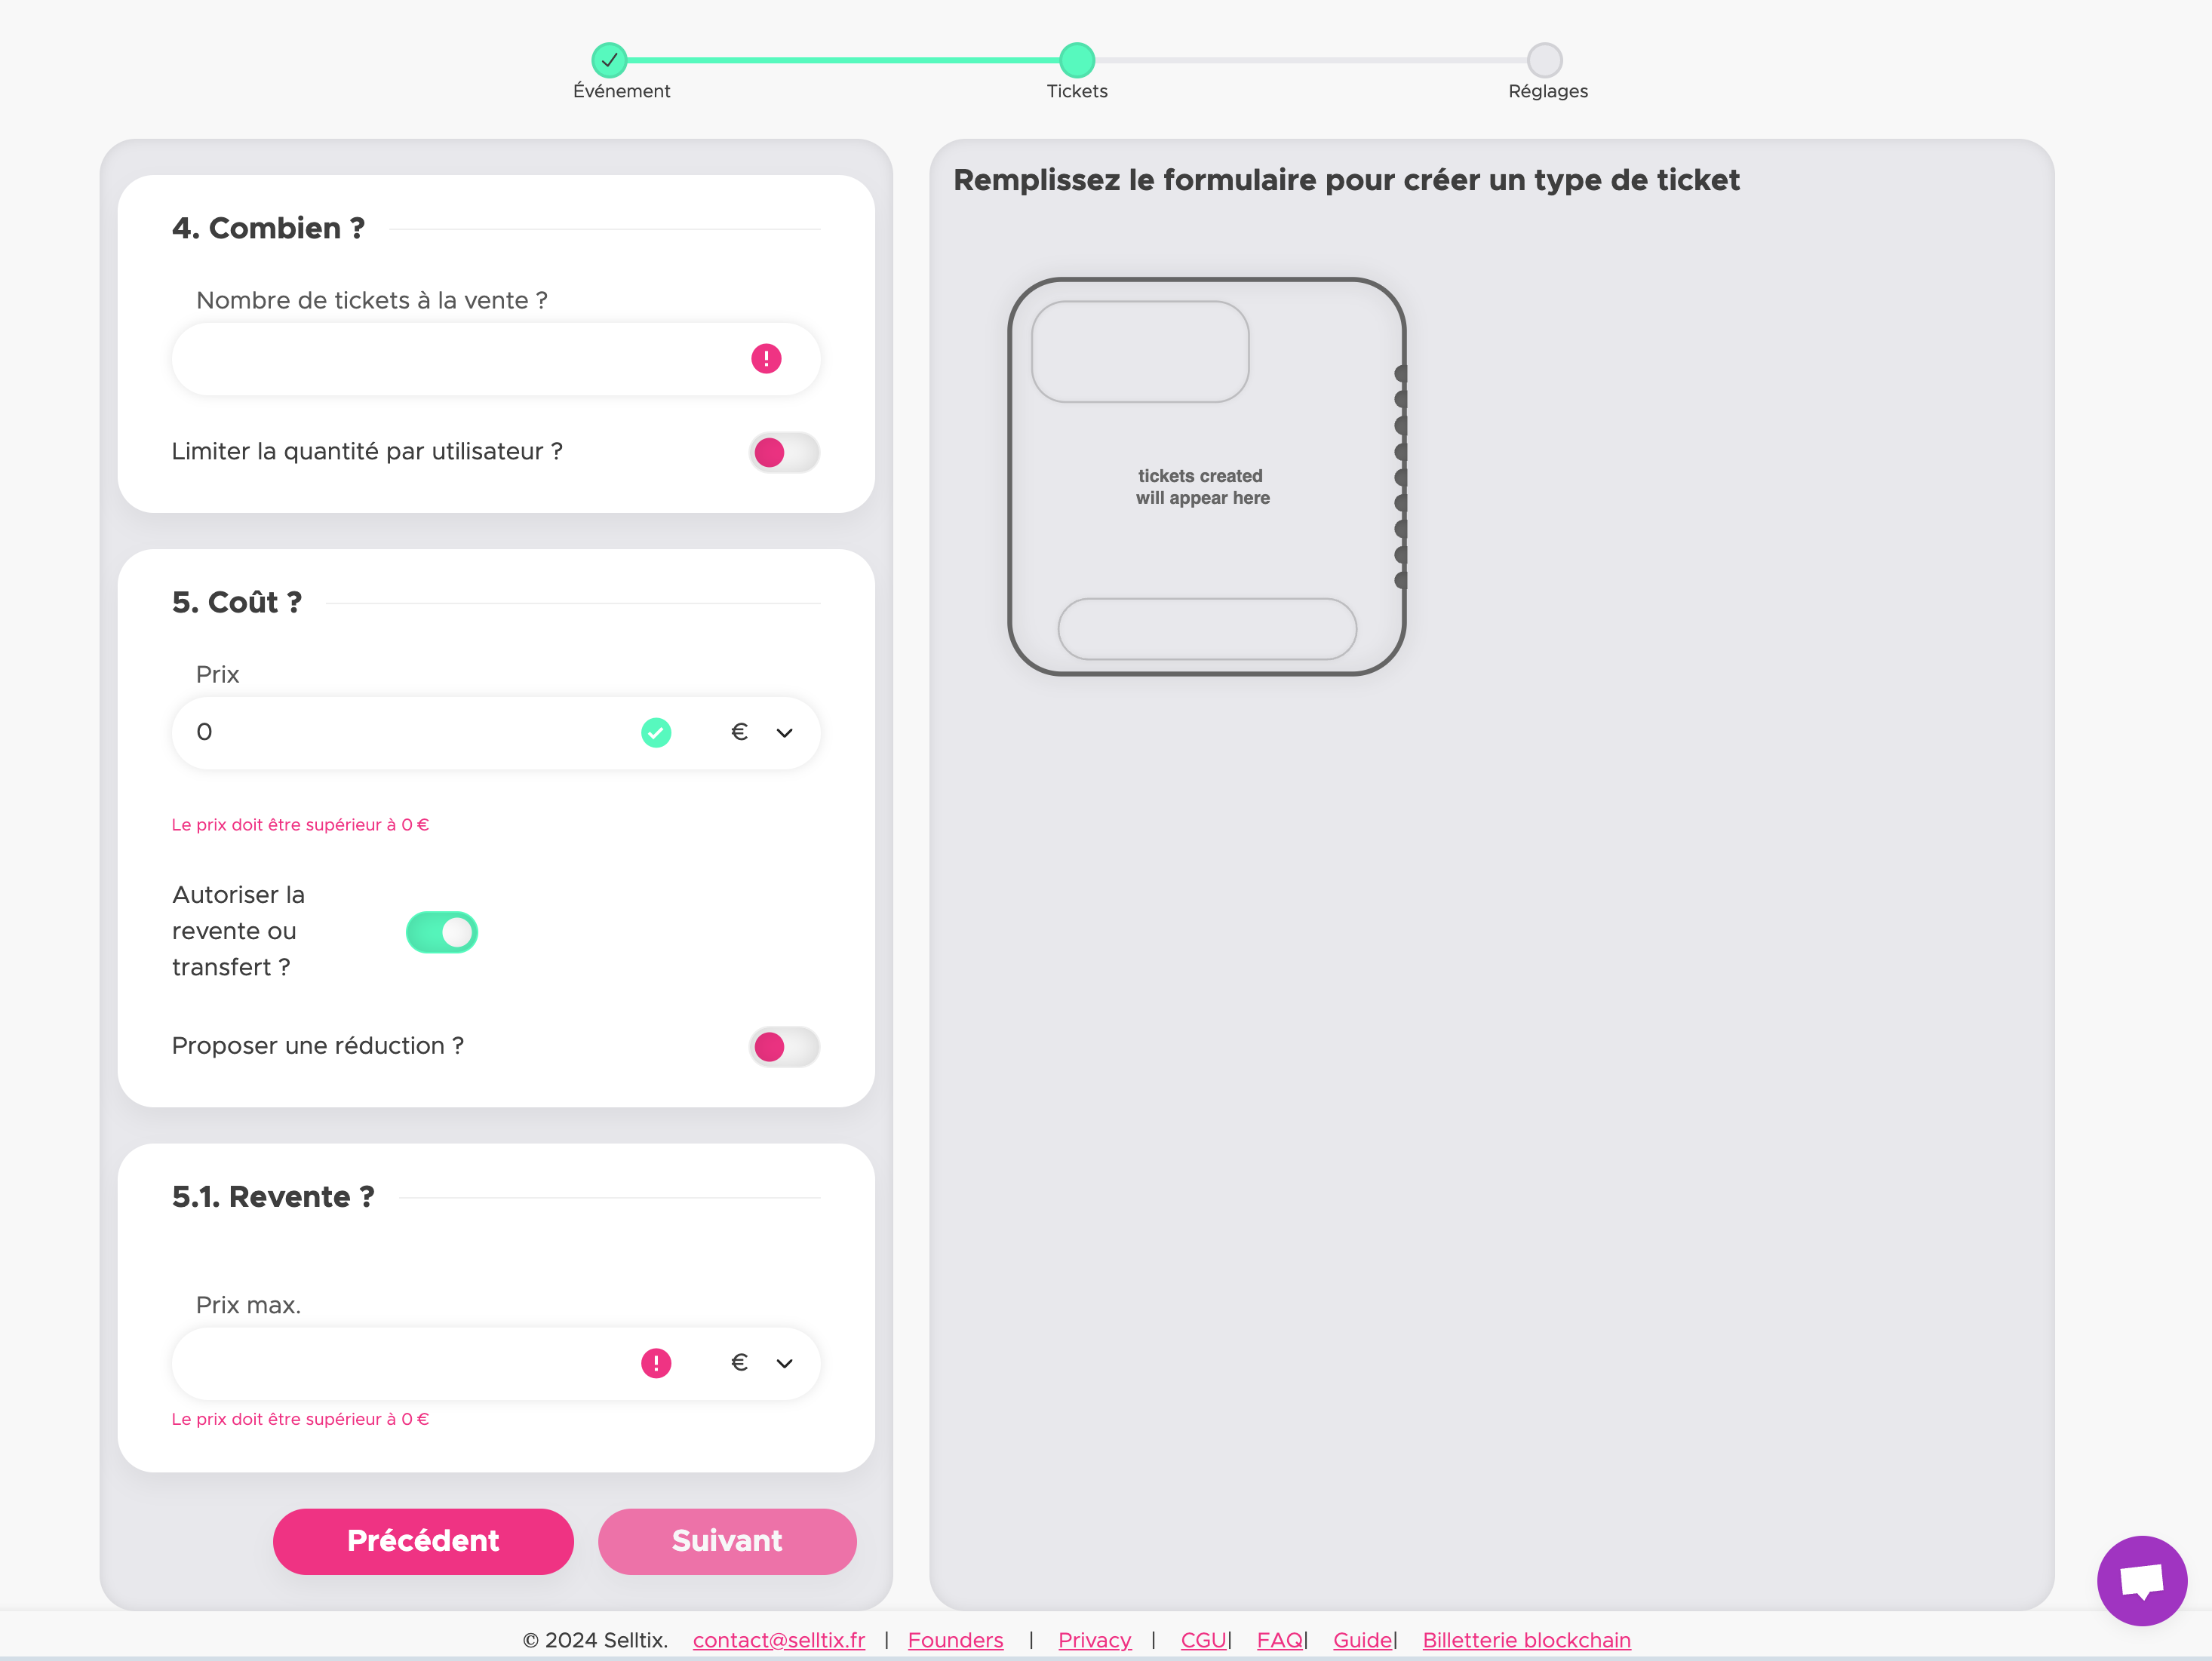Image resolution: width=2212 pixels, height=1661 pixels.
Task: Click the Suivant button
Action: [727, 1541]
